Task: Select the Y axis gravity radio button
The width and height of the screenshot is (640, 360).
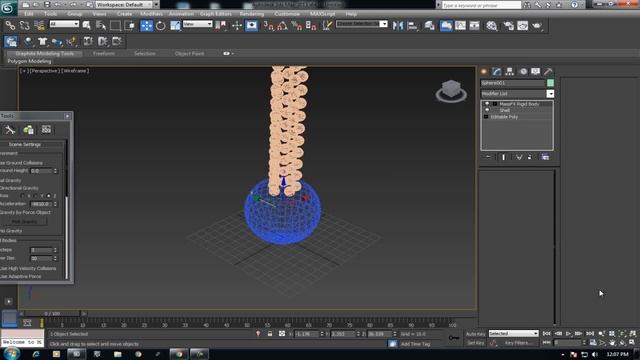Action: click(36, 196)
